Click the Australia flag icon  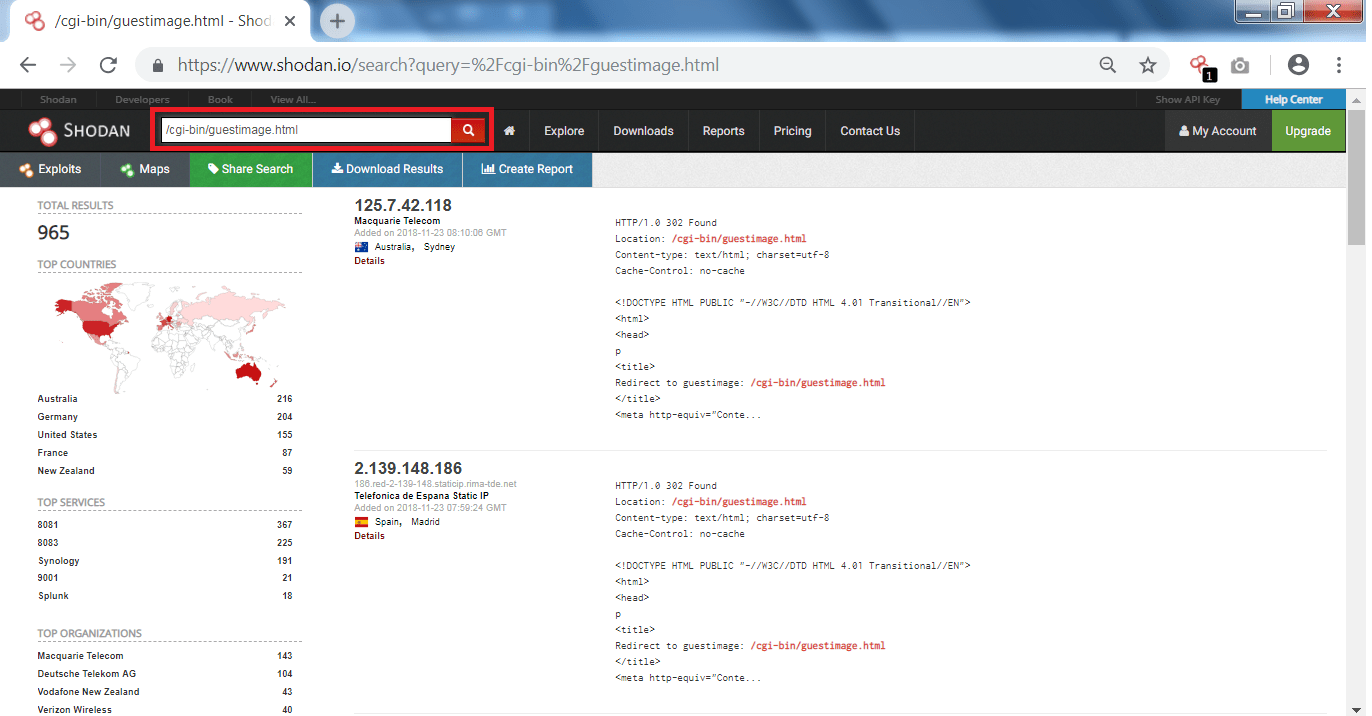(361, 246)
